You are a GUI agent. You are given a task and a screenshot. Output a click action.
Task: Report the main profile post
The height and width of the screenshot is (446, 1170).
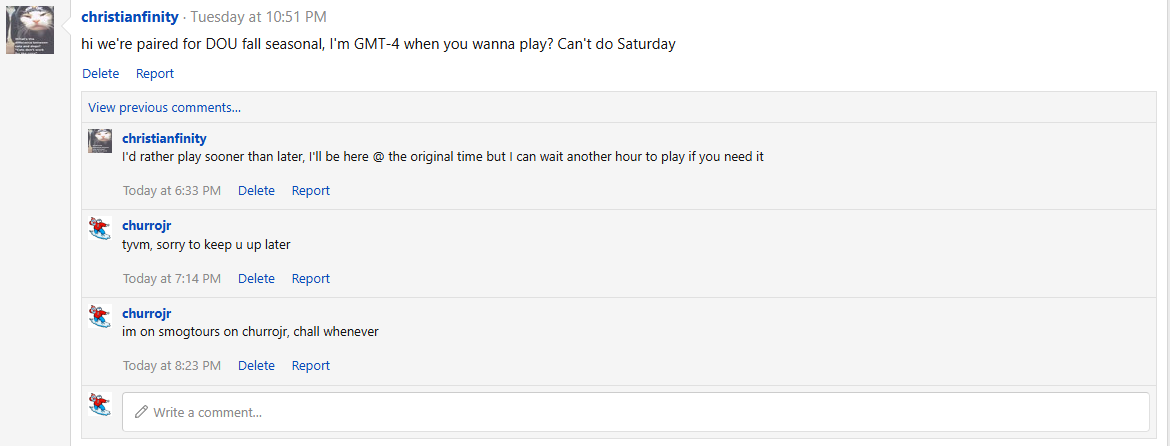pyautogui.click(x=154, y=73)
